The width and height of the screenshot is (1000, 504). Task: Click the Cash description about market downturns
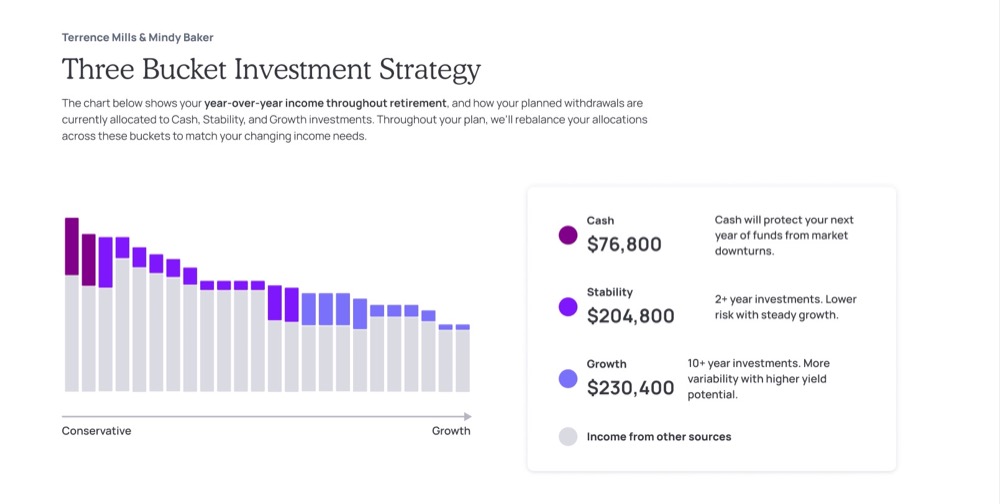coord(784,236)
